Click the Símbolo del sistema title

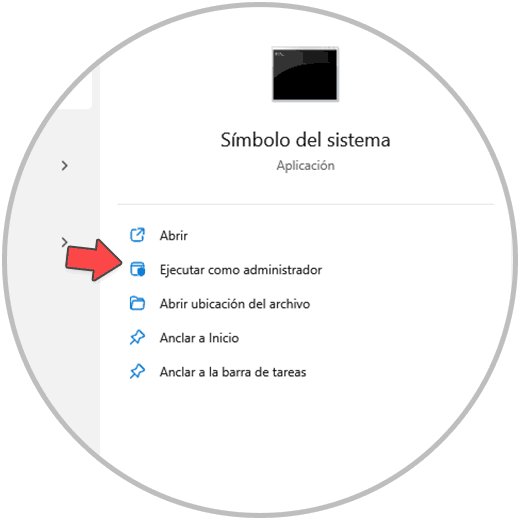coord(305,140)
